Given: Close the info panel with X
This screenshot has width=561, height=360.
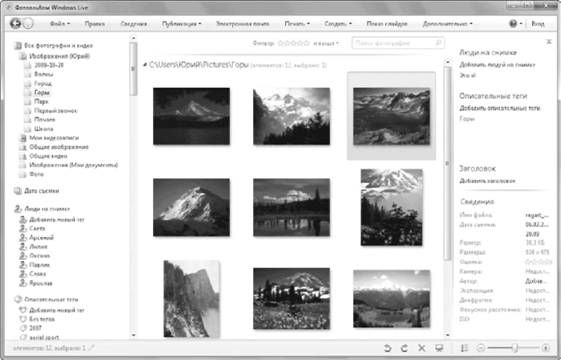Looking at the screenshot, I should point(549,42).
